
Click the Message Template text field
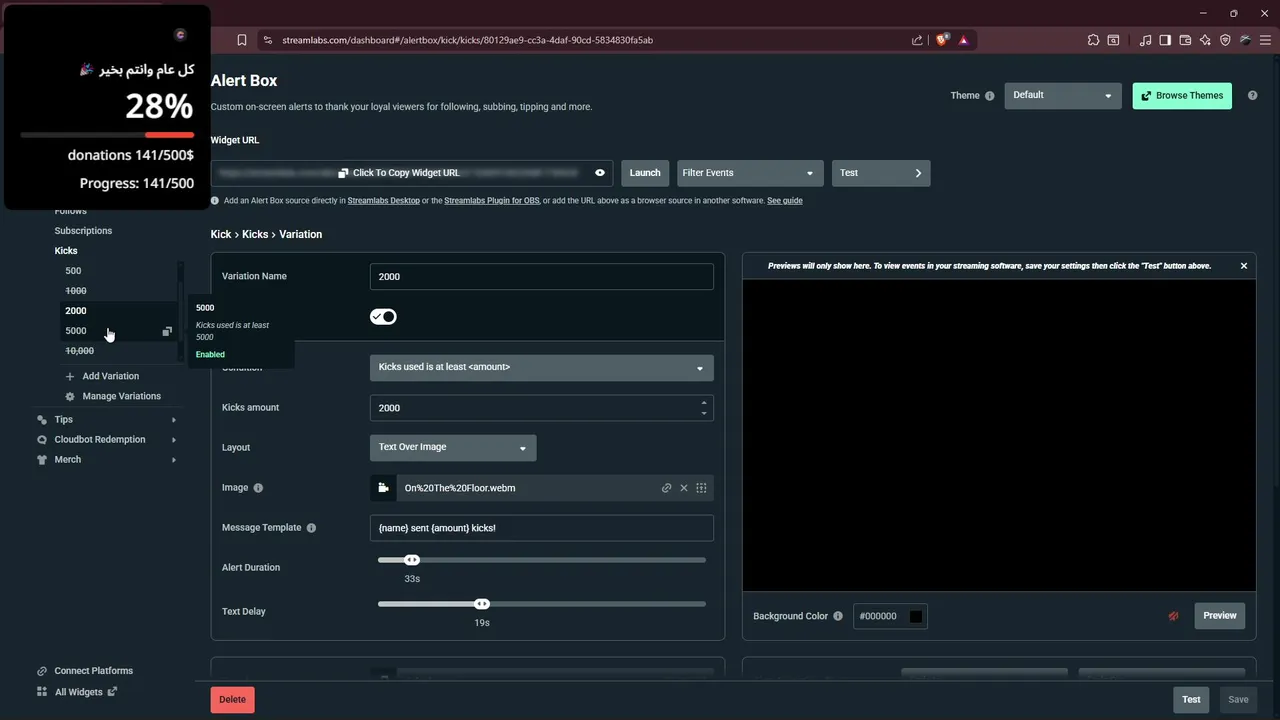(x=542, y=528)
